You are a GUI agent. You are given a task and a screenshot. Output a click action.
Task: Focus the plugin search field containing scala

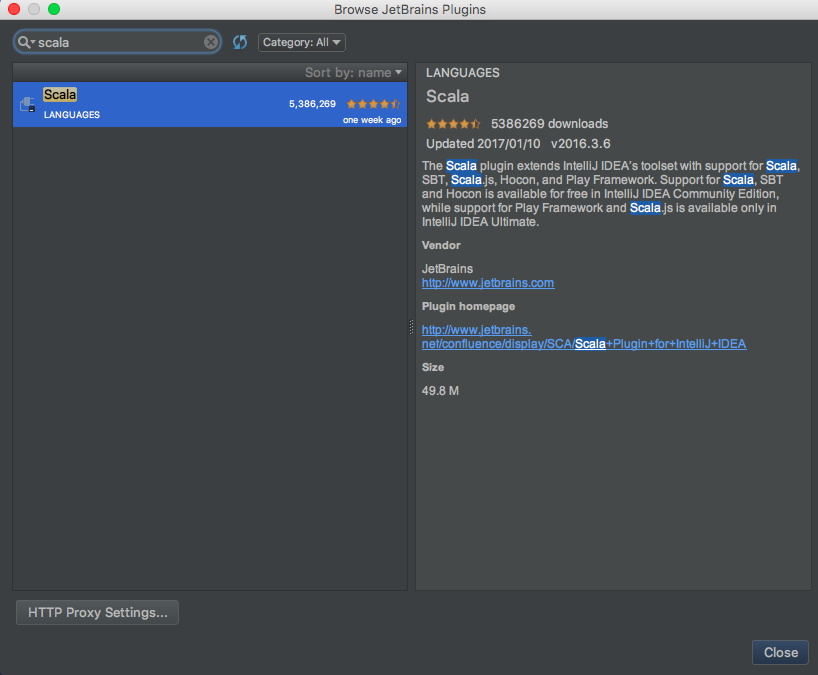point(117,42)
